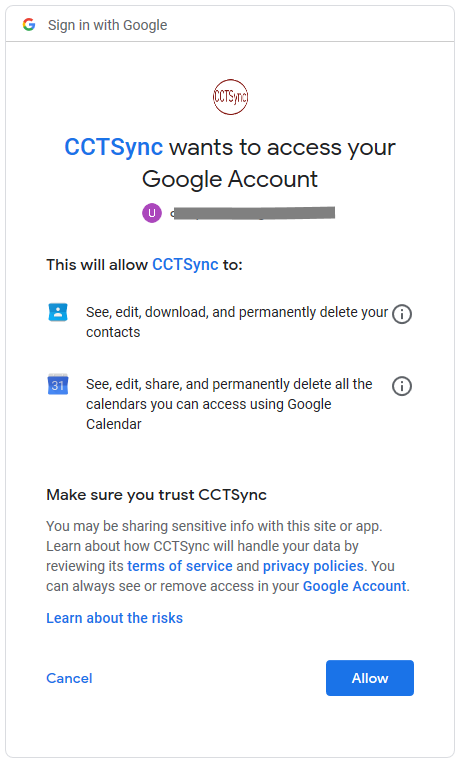Open the terms of service link
Image resolution: width=461 pixels, height=765 pixels.
click(x=180, y=566)
